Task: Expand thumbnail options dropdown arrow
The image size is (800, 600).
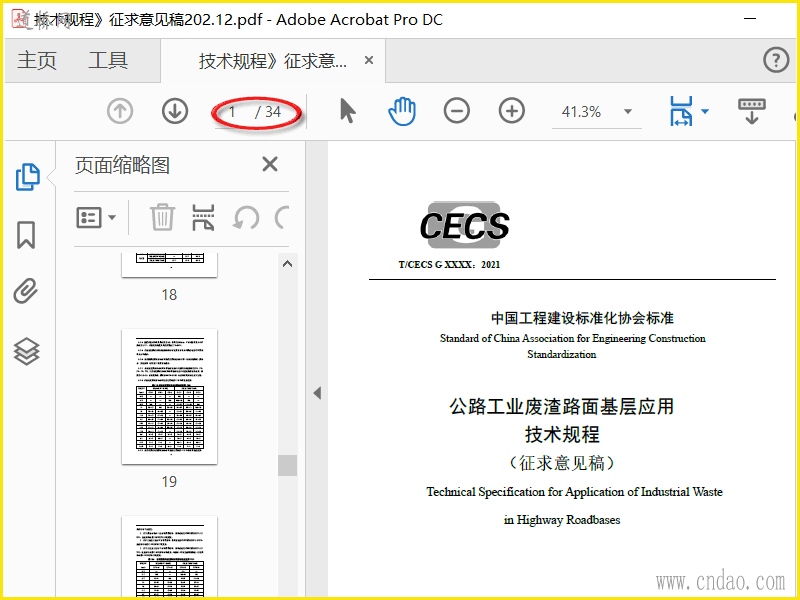Action: pos(112,218)
